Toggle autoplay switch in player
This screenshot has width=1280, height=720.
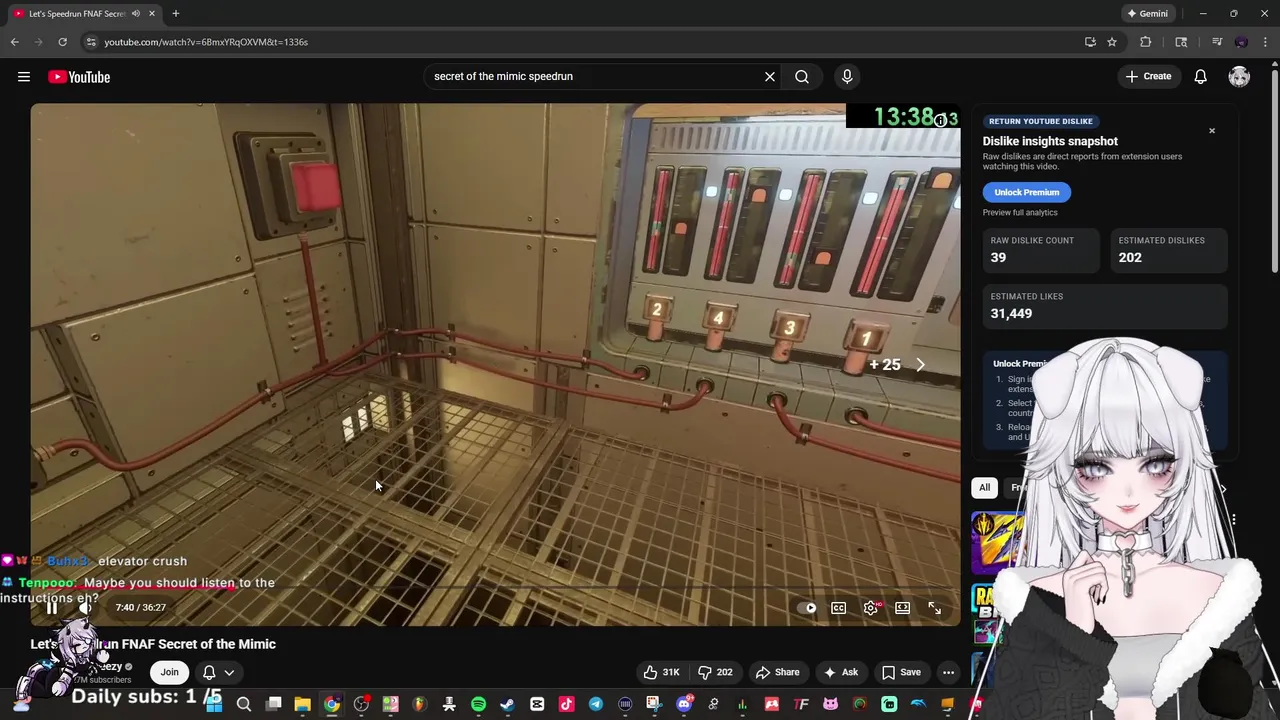point(809,608)
